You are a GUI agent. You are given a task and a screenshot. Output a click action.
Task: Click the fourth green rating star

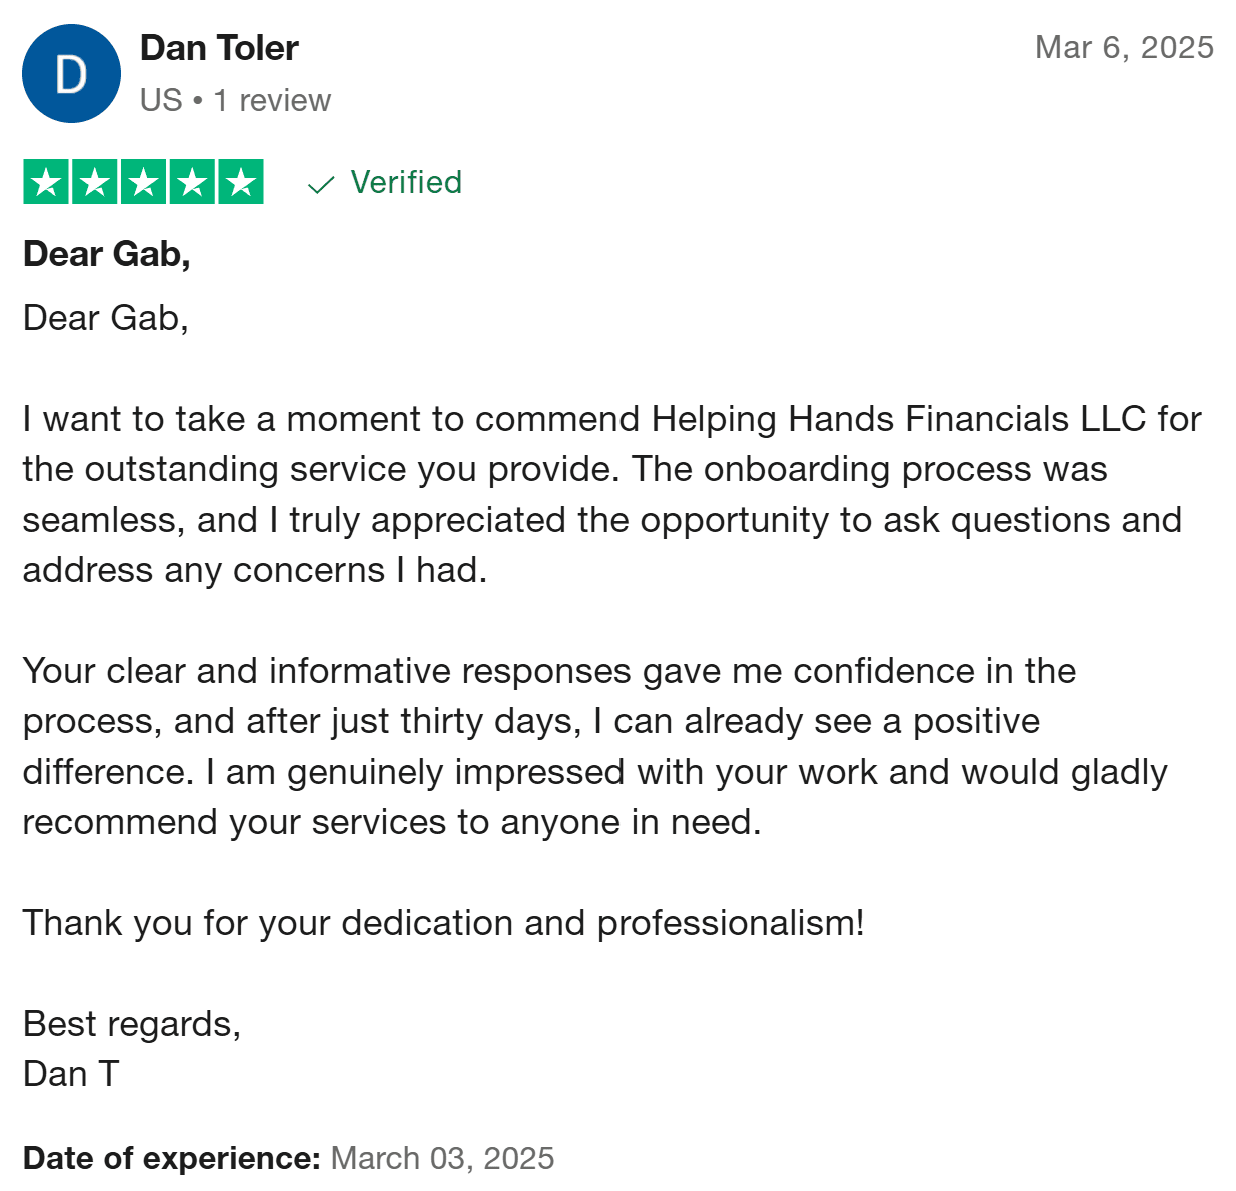pos(192,182)
